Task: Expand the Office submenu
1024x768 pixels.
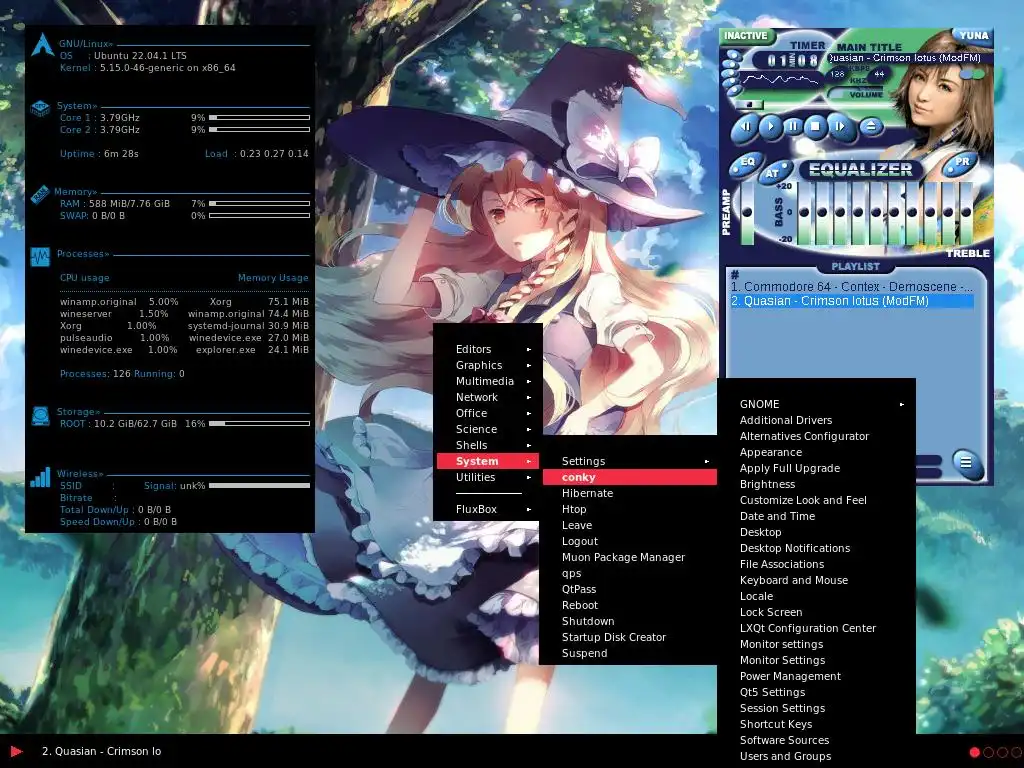Action: 488,413
